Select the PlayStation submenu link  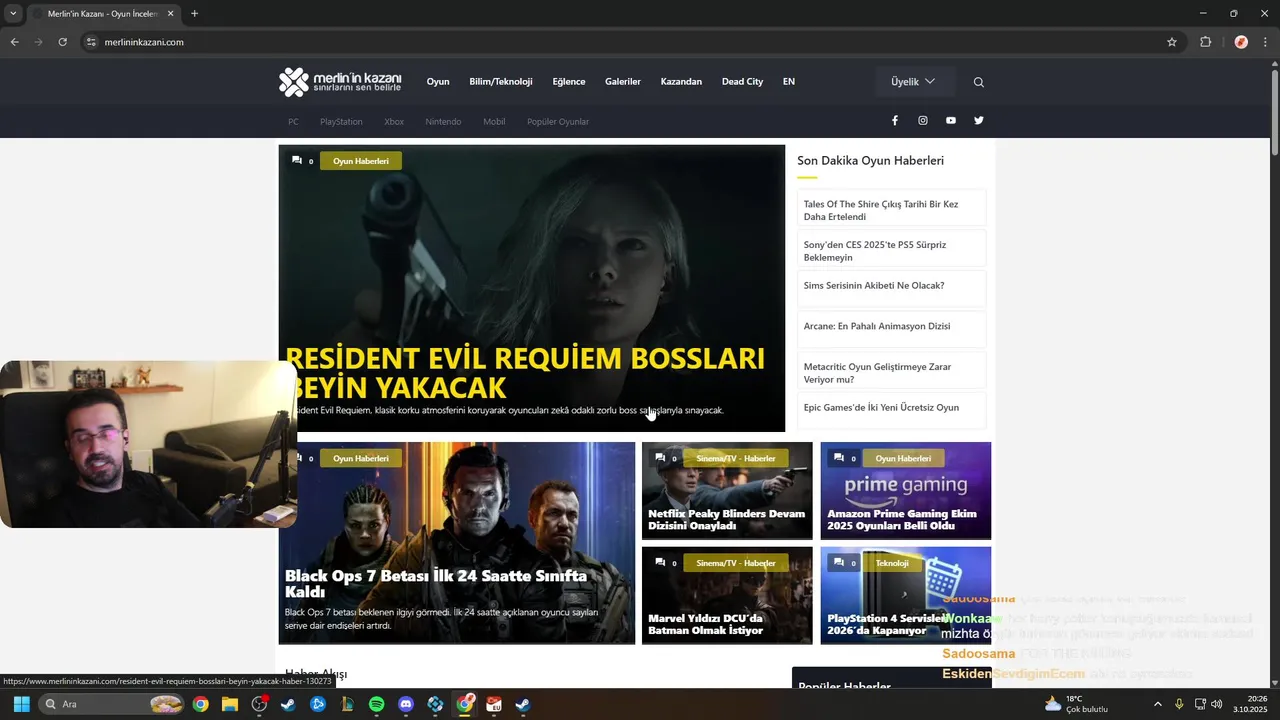[341, 122]
